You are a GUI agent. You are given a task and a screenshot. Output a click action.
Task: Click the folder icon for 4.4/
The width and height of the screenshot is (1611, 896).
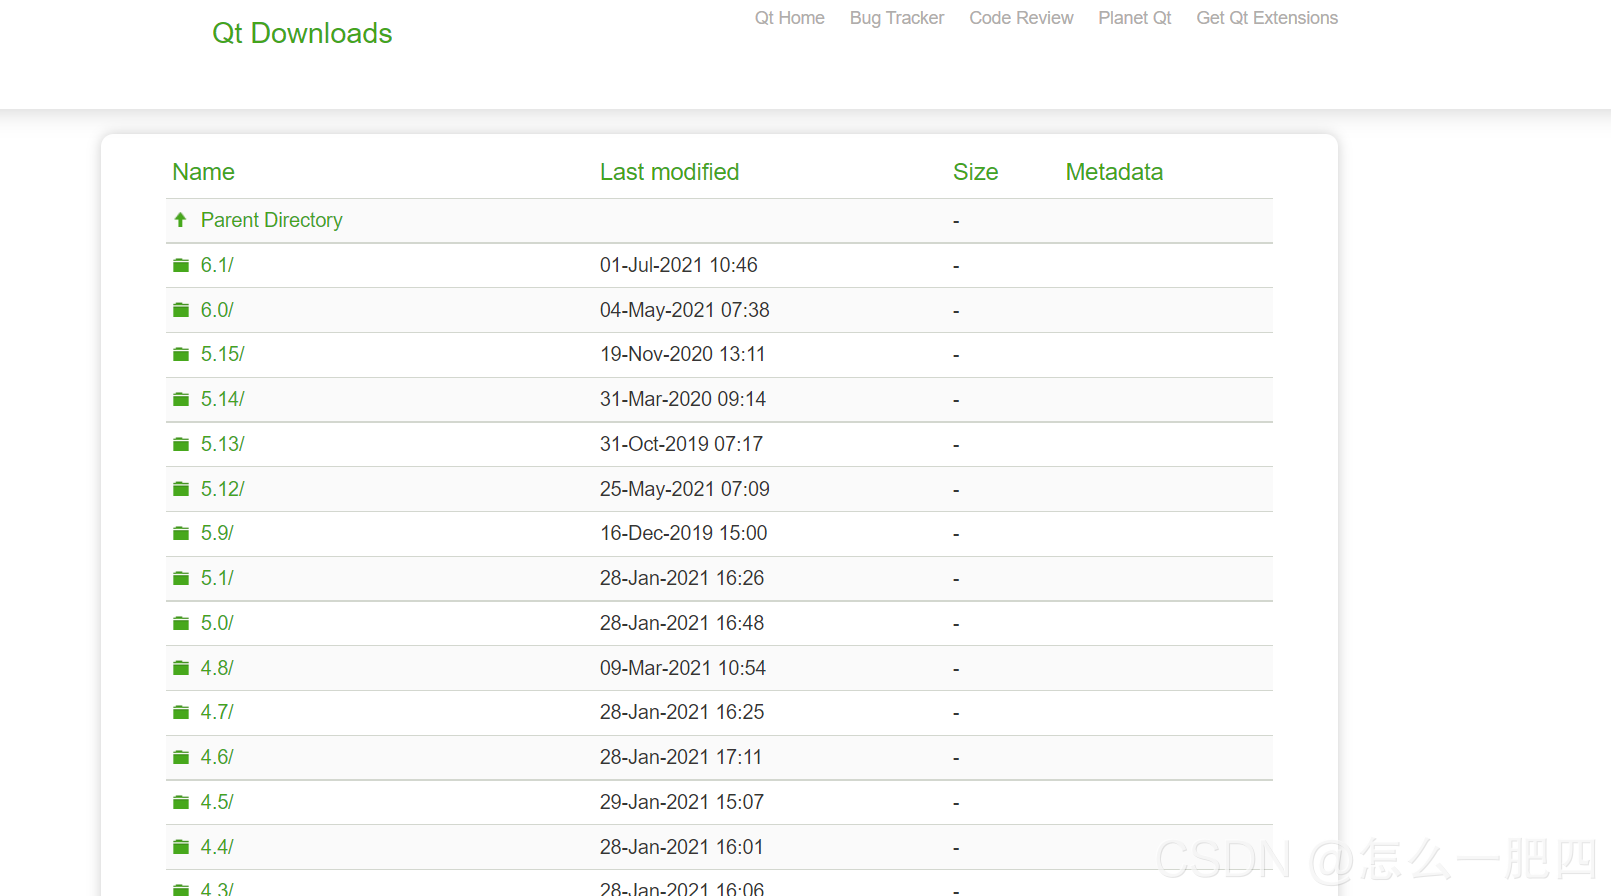[181, 847]
